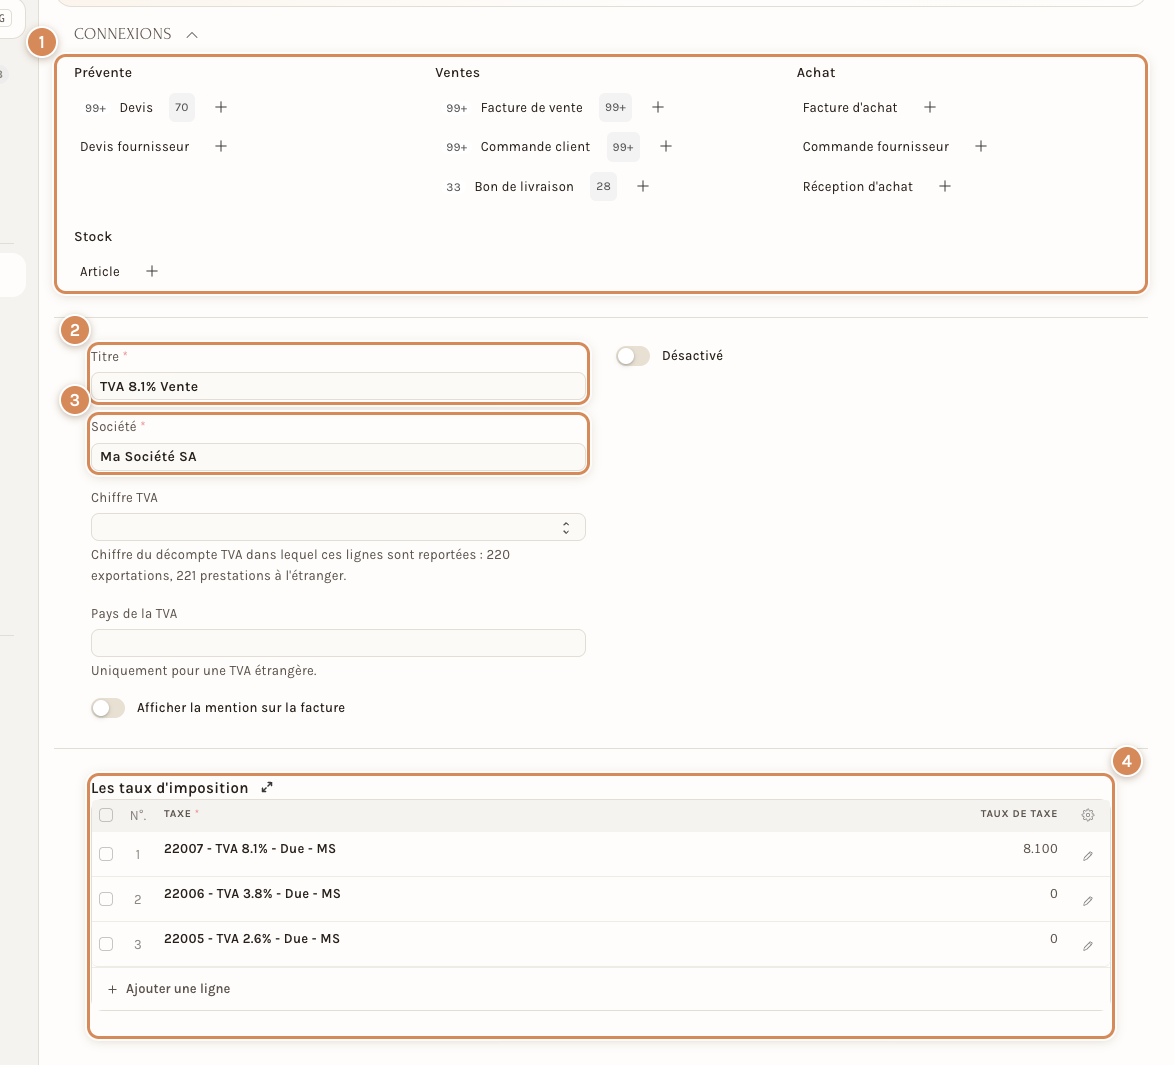Collapse the Connexions section chevron
Viewport: 1174px width, 1065px height.
pyautogui.click(x=192, y=34)
